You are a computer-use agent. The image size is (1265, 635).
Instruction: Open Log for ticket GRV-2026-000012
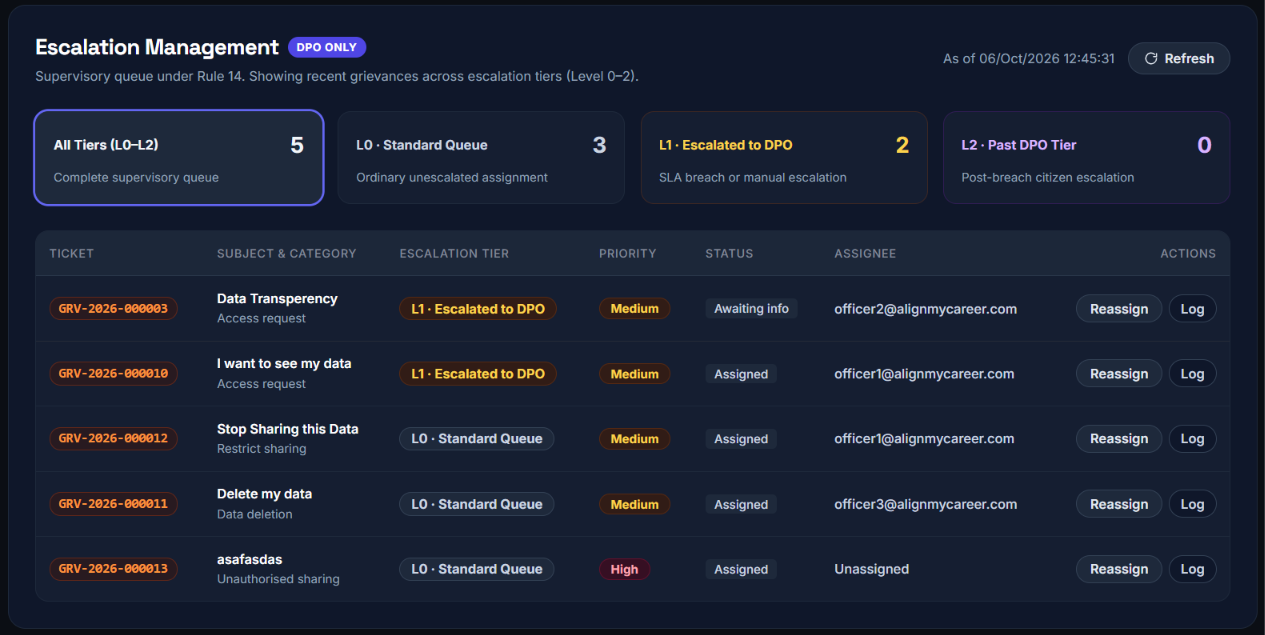[x=1192, y=439]
